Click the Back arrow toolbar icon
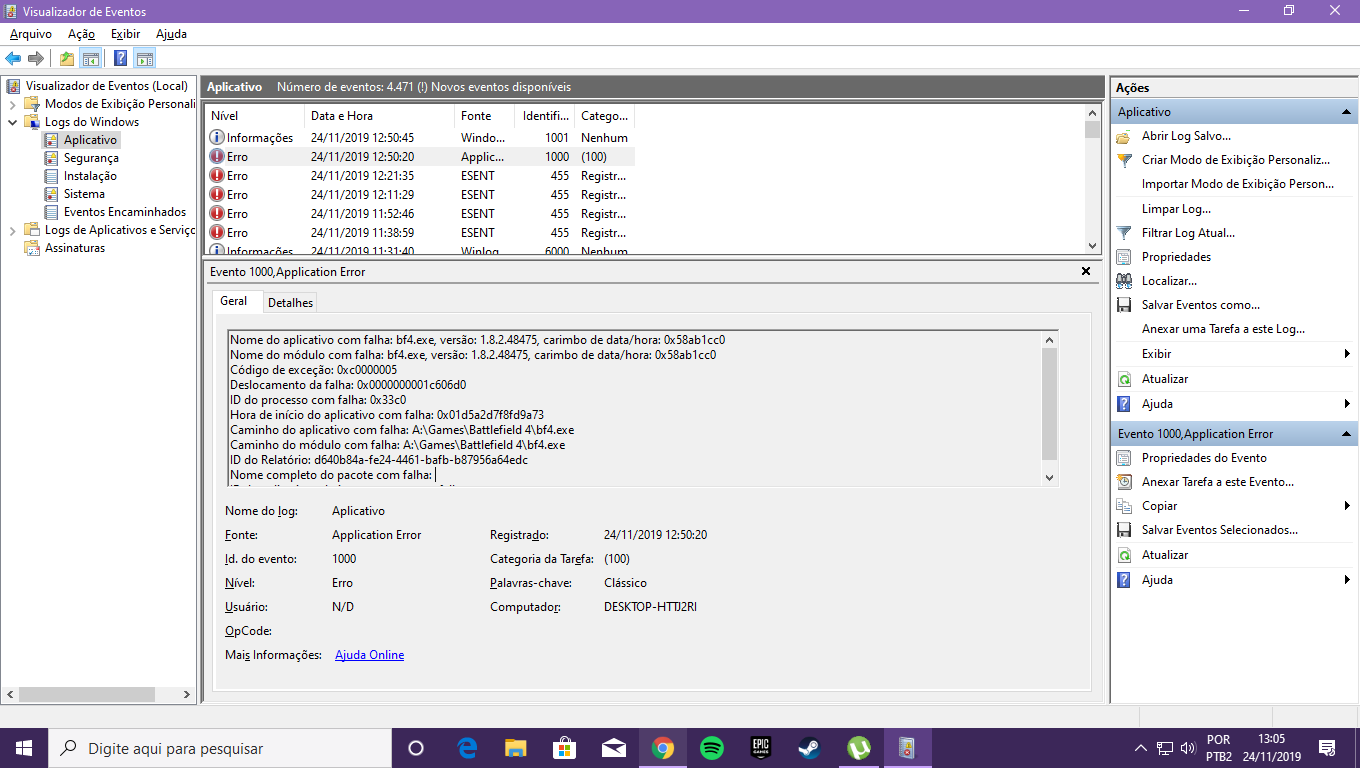 point(14,58)
